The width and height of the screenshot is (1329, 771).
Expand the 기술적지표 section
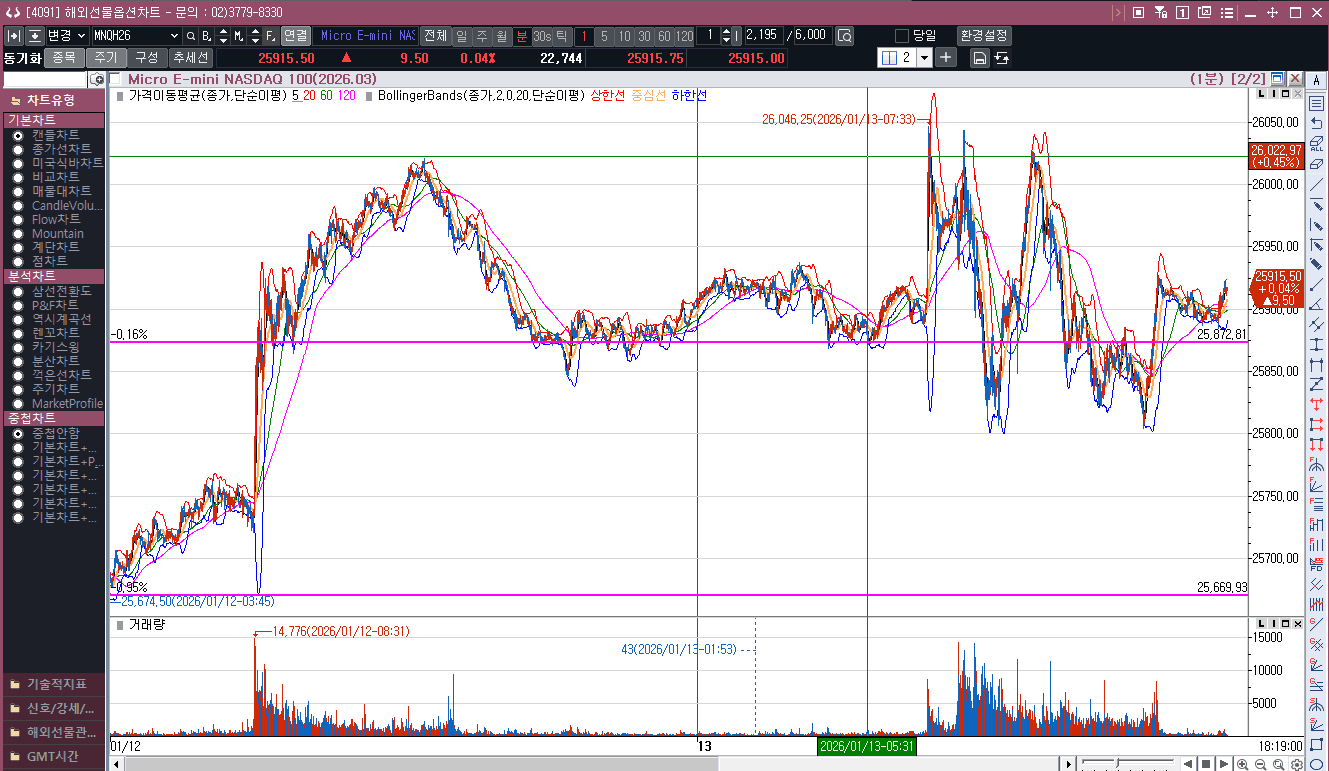55,684
